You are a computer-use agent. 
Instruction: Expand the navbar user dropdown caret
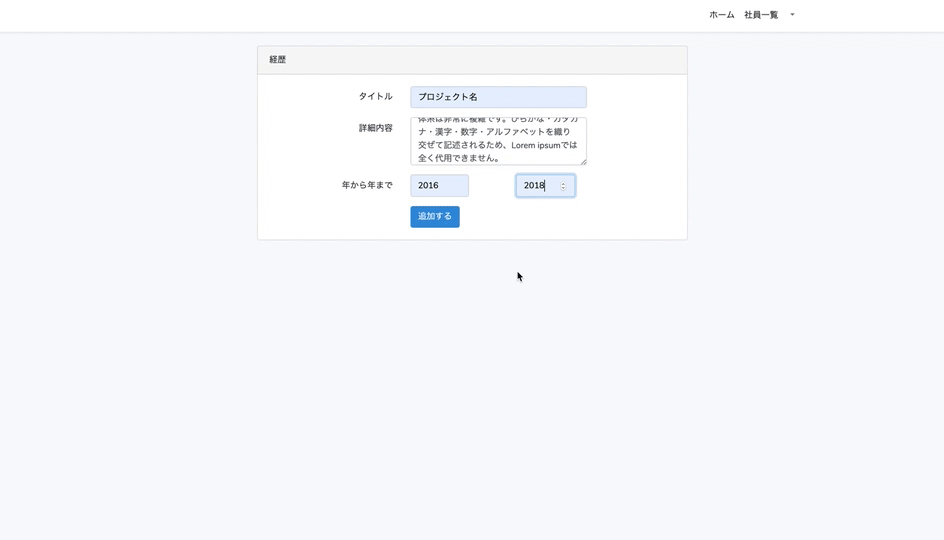pos(792,15)
